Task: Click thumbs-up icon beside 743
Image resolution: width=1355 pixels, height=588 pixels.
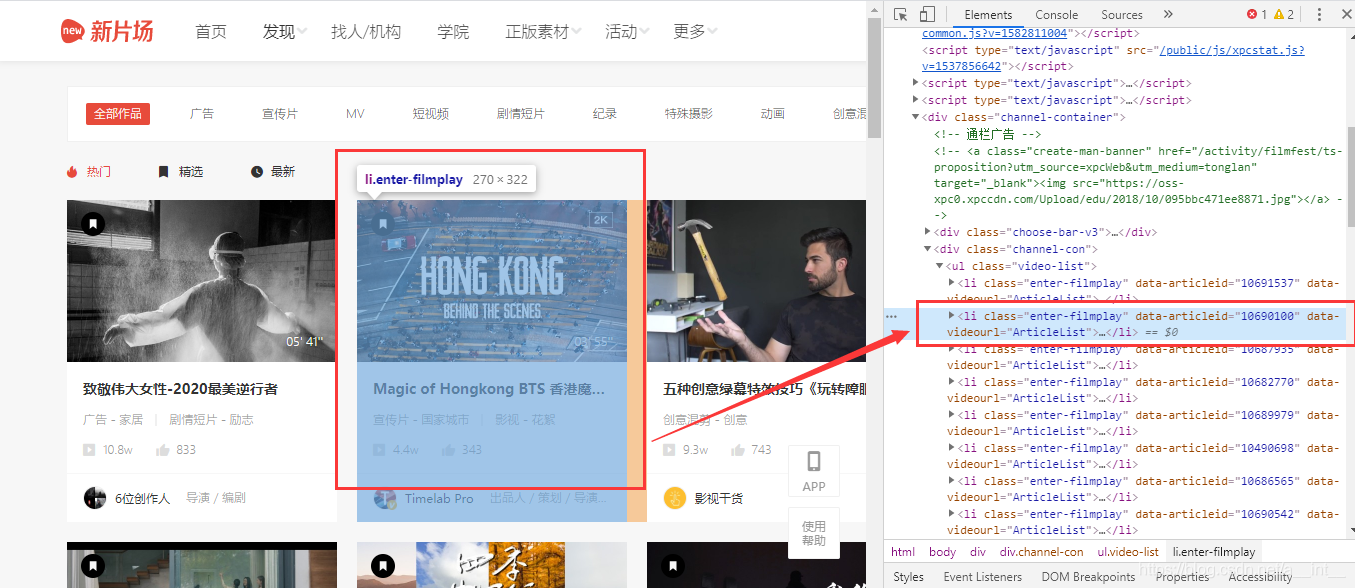Action: pos(738,450)
